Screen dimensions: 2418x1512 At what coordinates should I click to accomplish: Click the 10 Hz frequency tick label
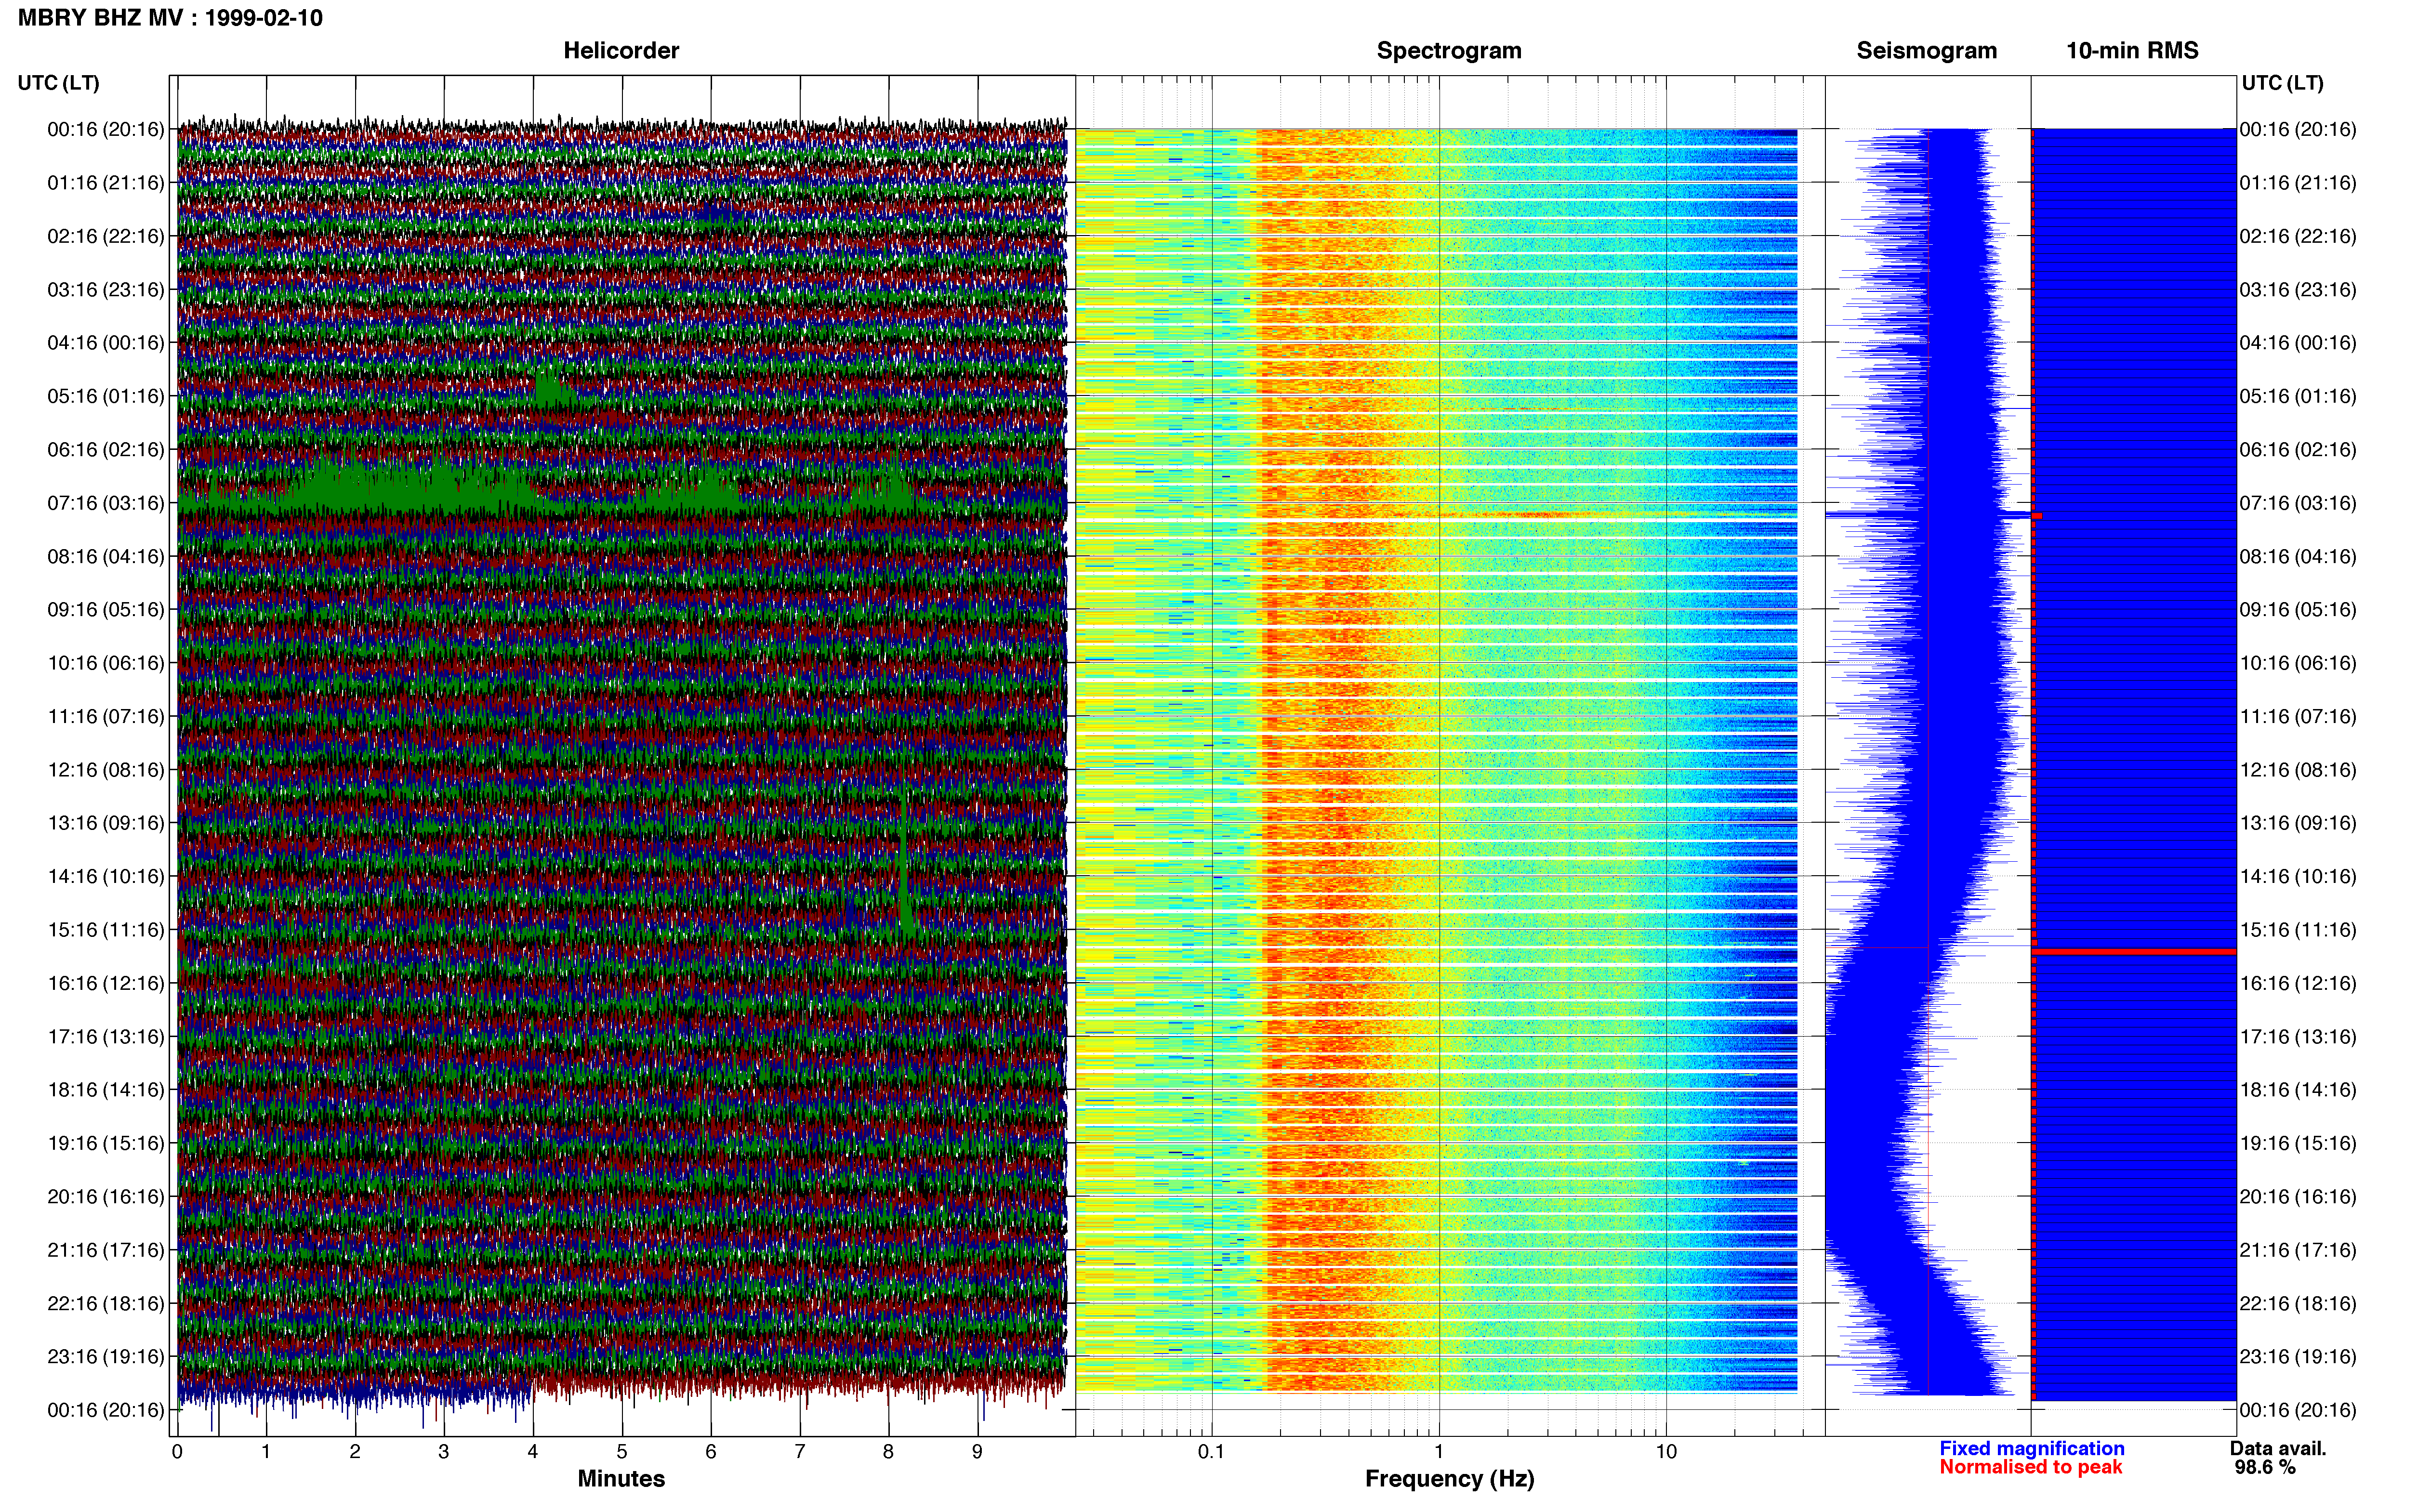pyautogui.click(x=1666, y=1451)
